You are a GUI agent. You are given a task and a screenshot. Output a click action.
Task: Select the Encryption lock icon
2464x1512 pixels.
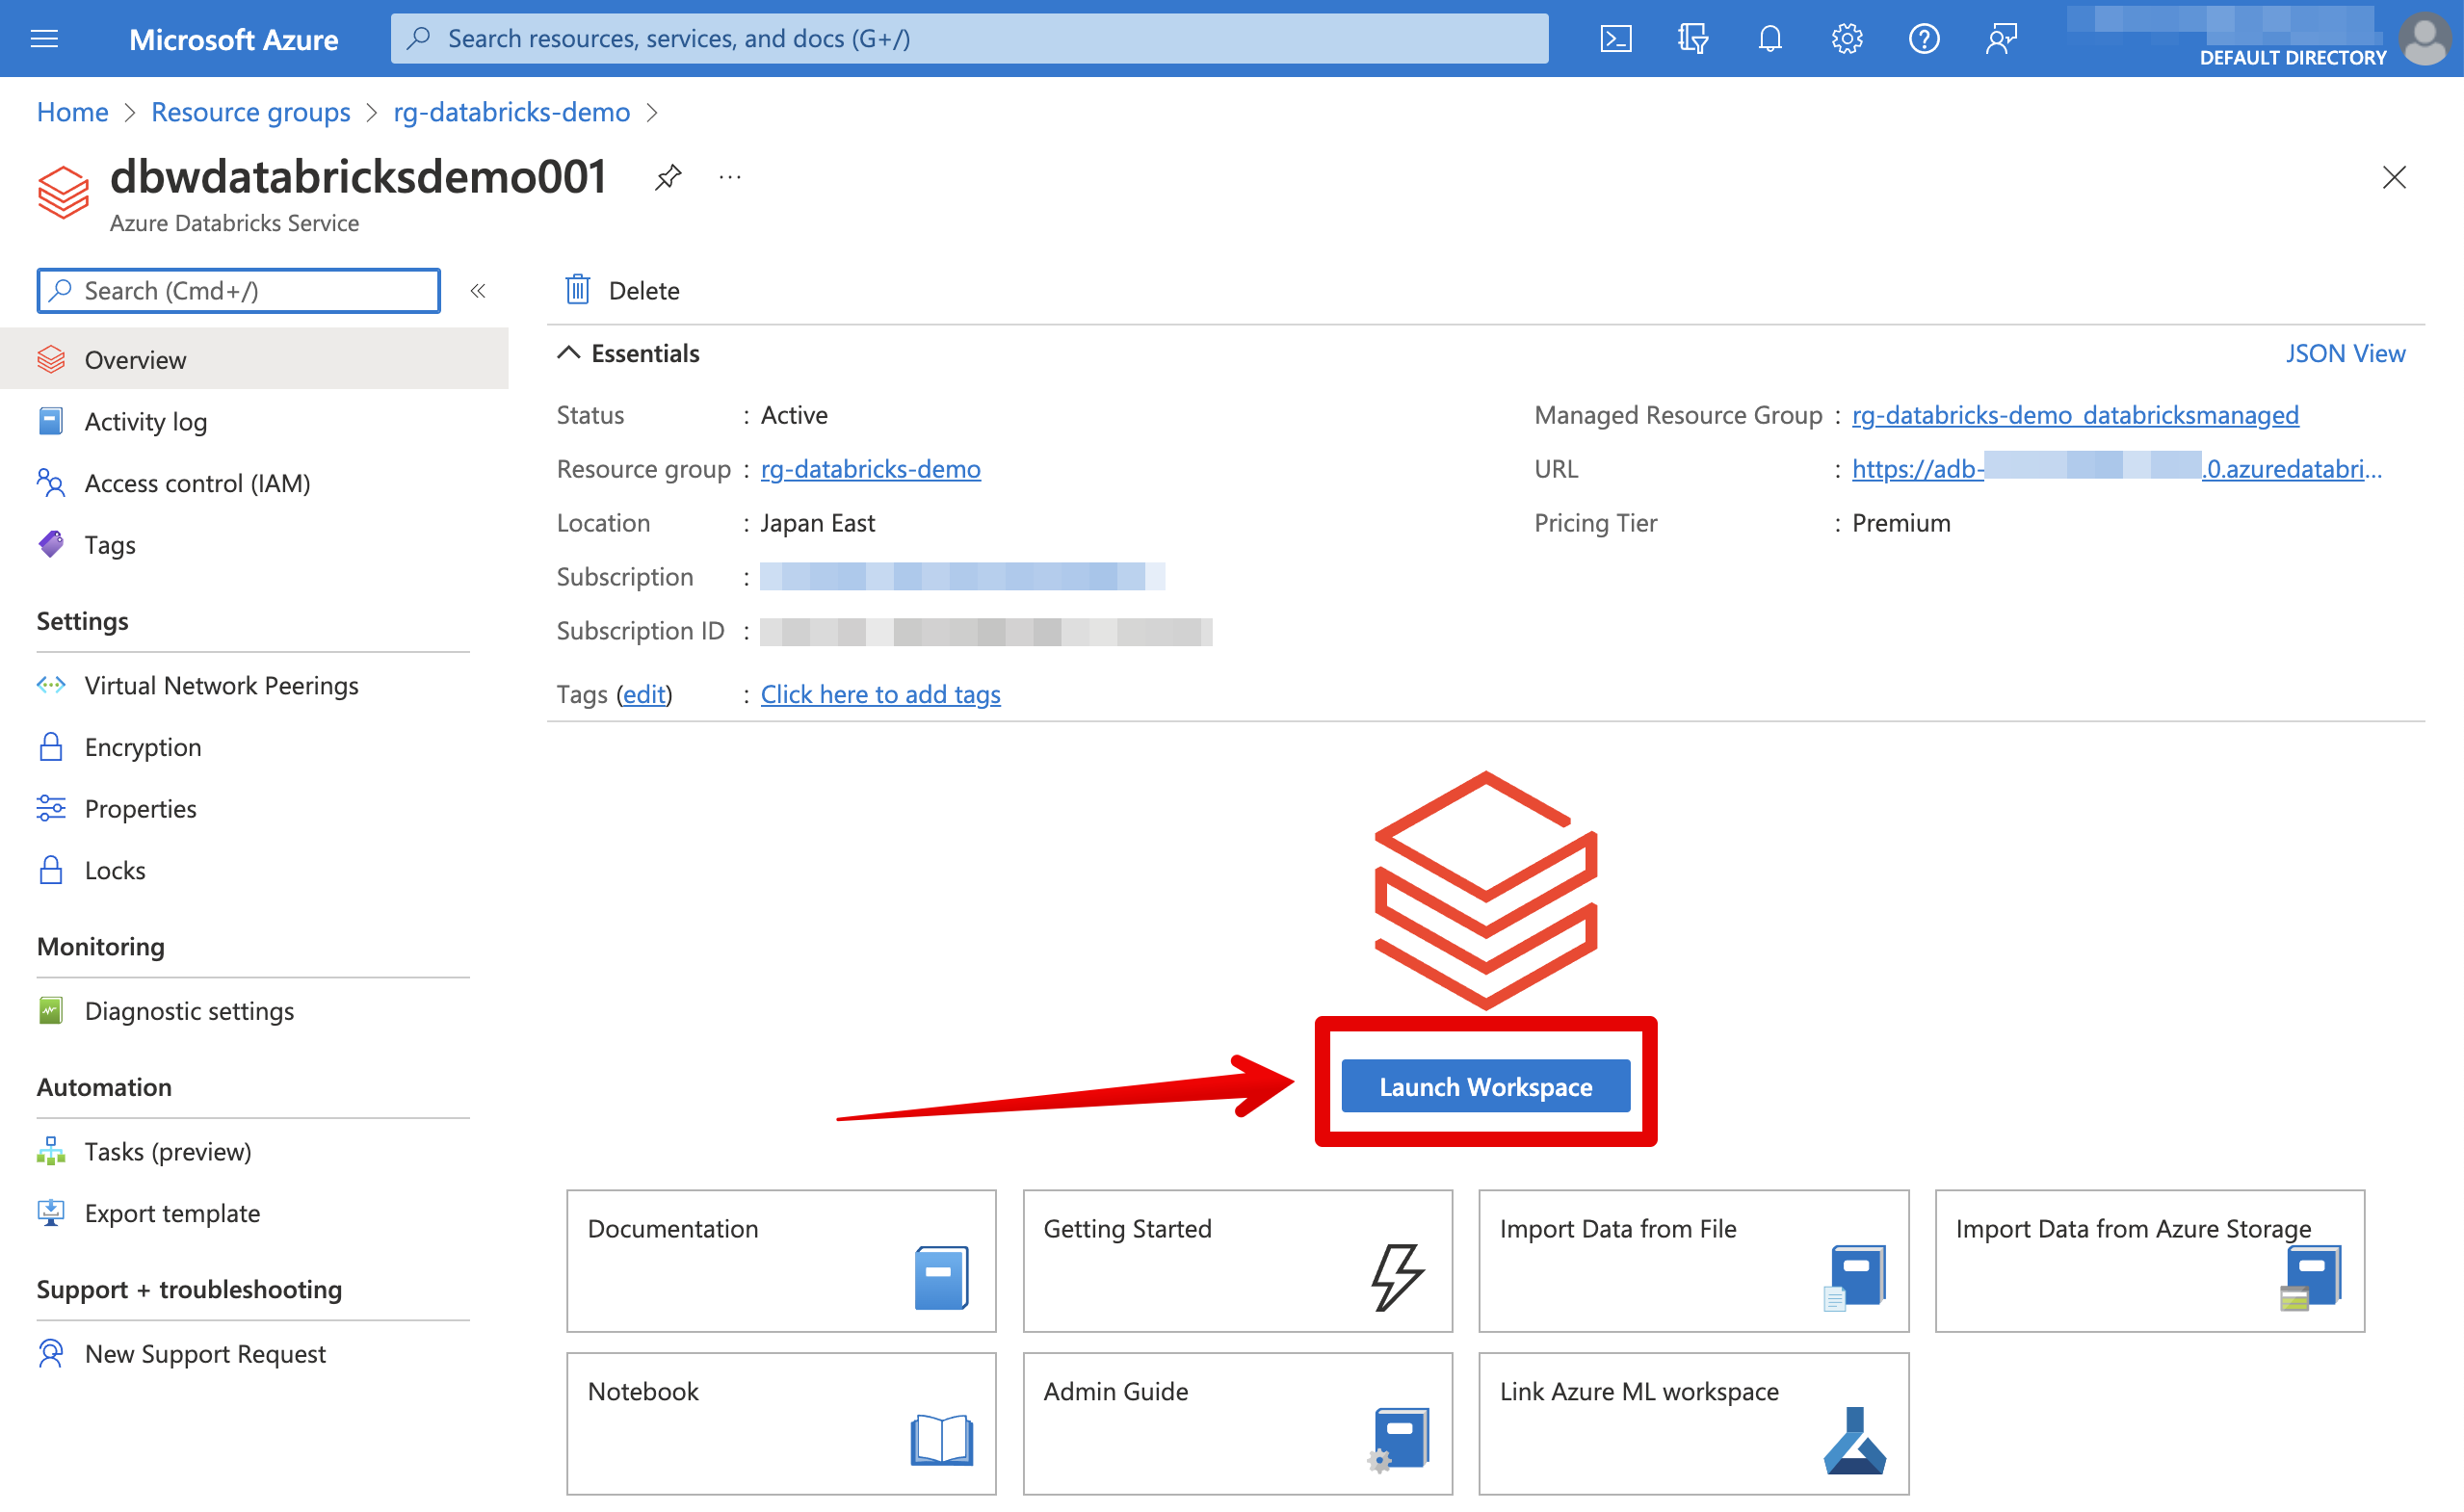[51, 747]
